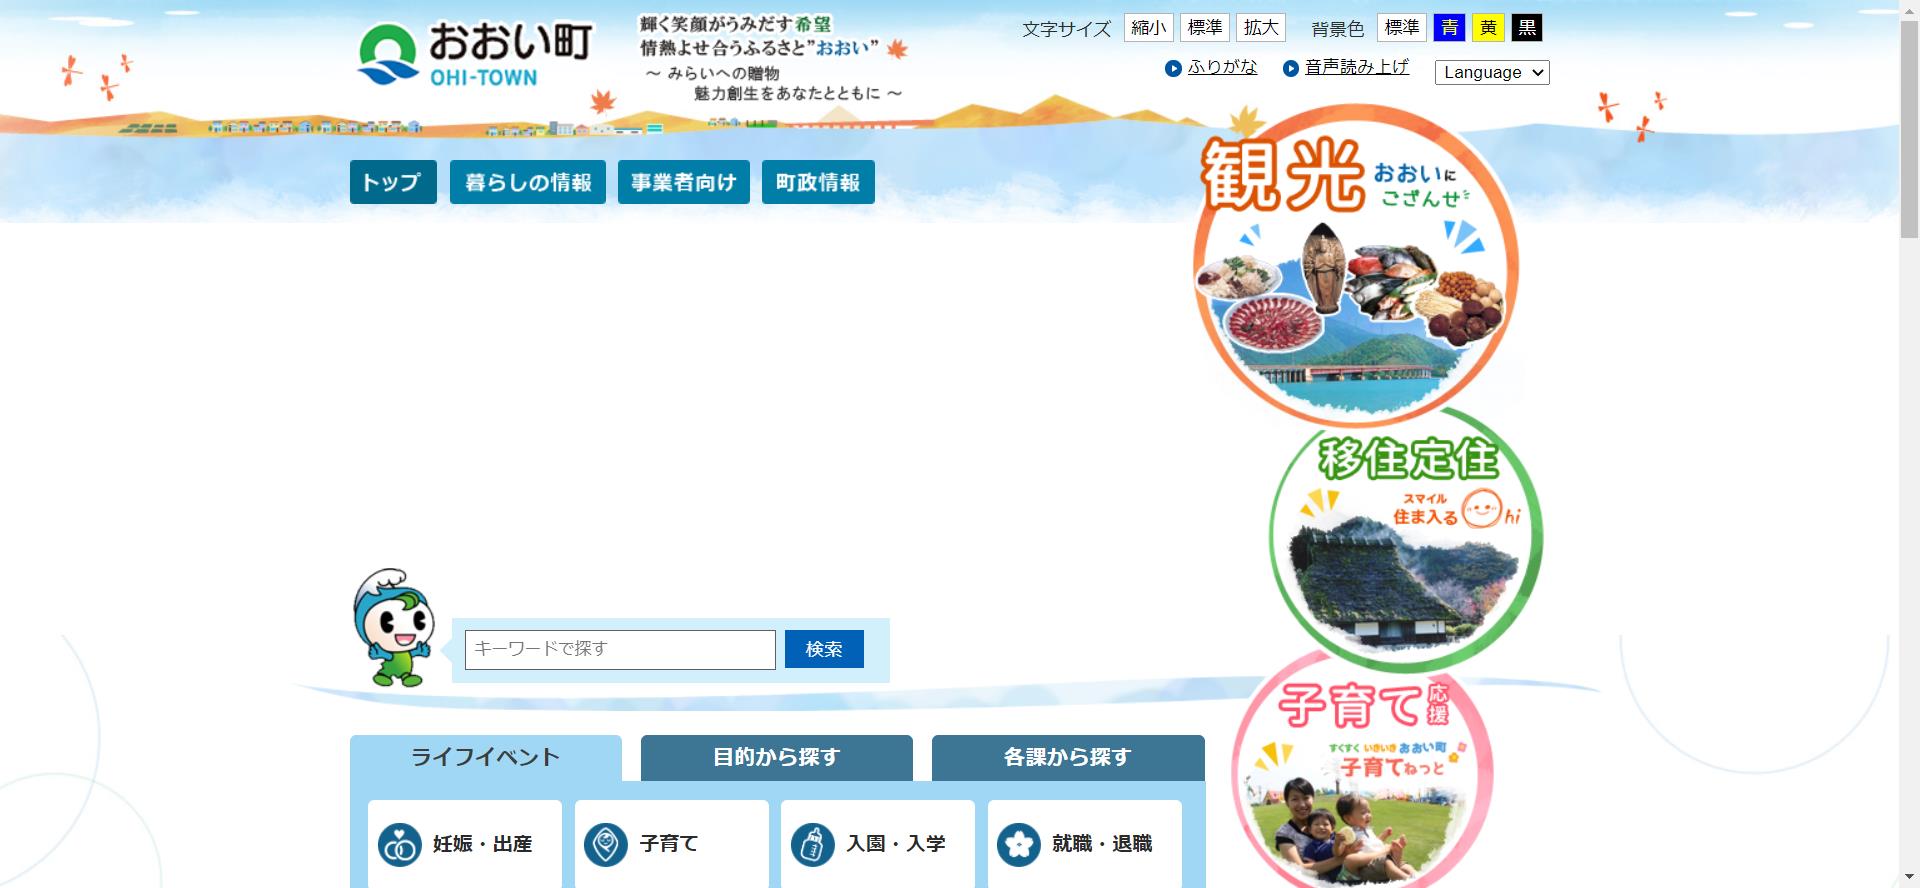Screen dimensions: 1920x888
Task: Open the 移住定住 relocation circle banner
Action: point(1405,540)
